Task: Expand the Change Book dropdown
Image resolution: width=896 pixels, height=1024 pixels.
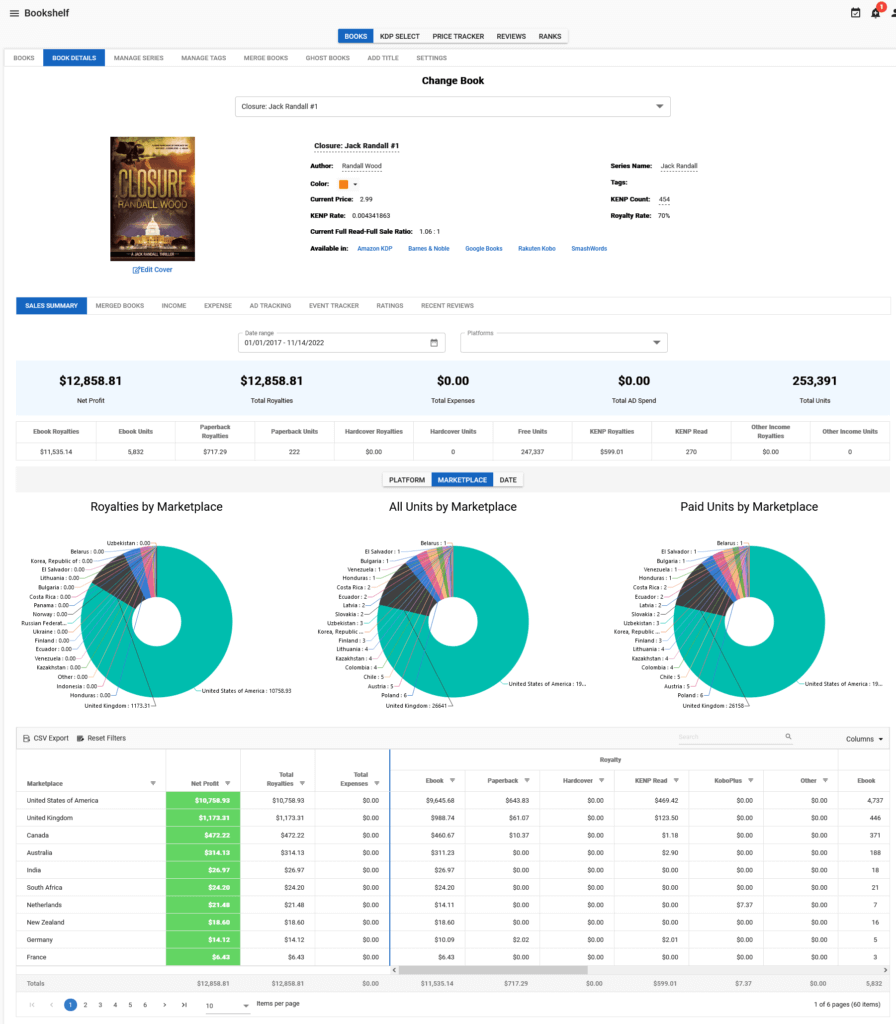Action: click(x=659, y=106)
